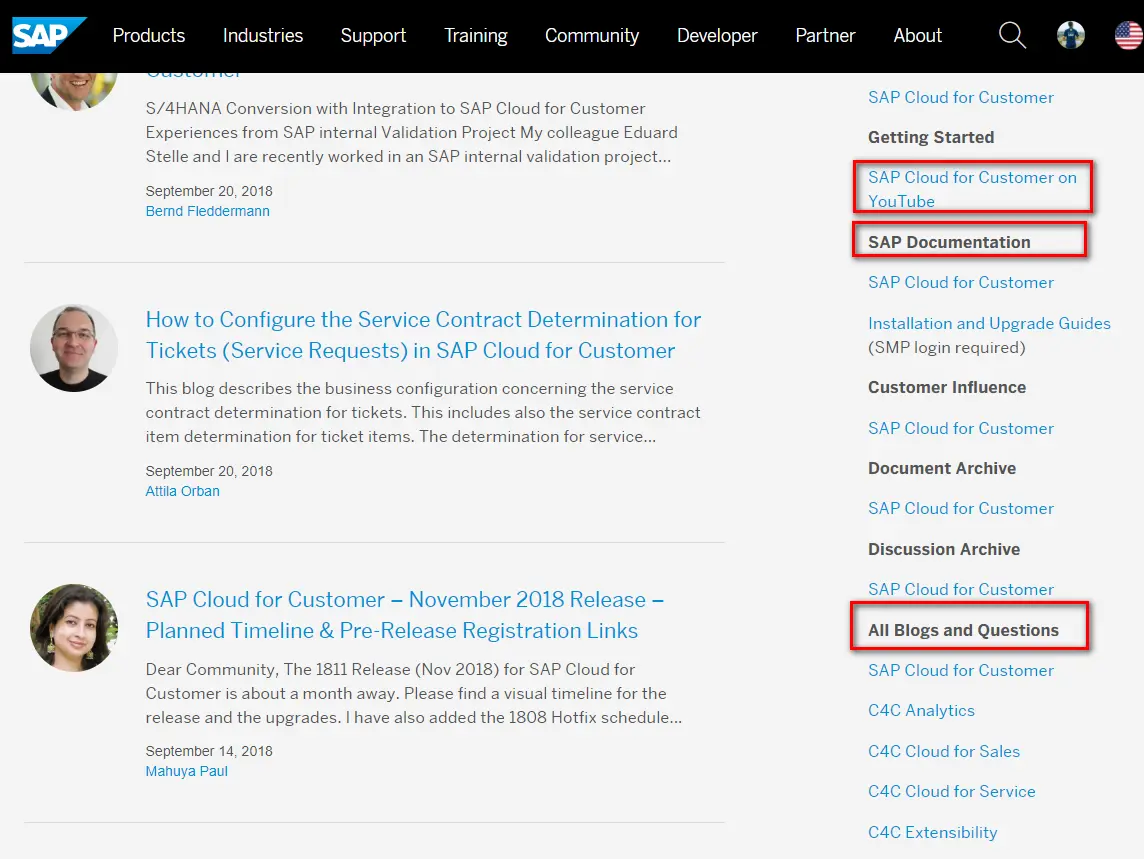Click the Document Archive heading
Image resolution: width=1144 pixels, height=859 pixels.
point(942,469)
